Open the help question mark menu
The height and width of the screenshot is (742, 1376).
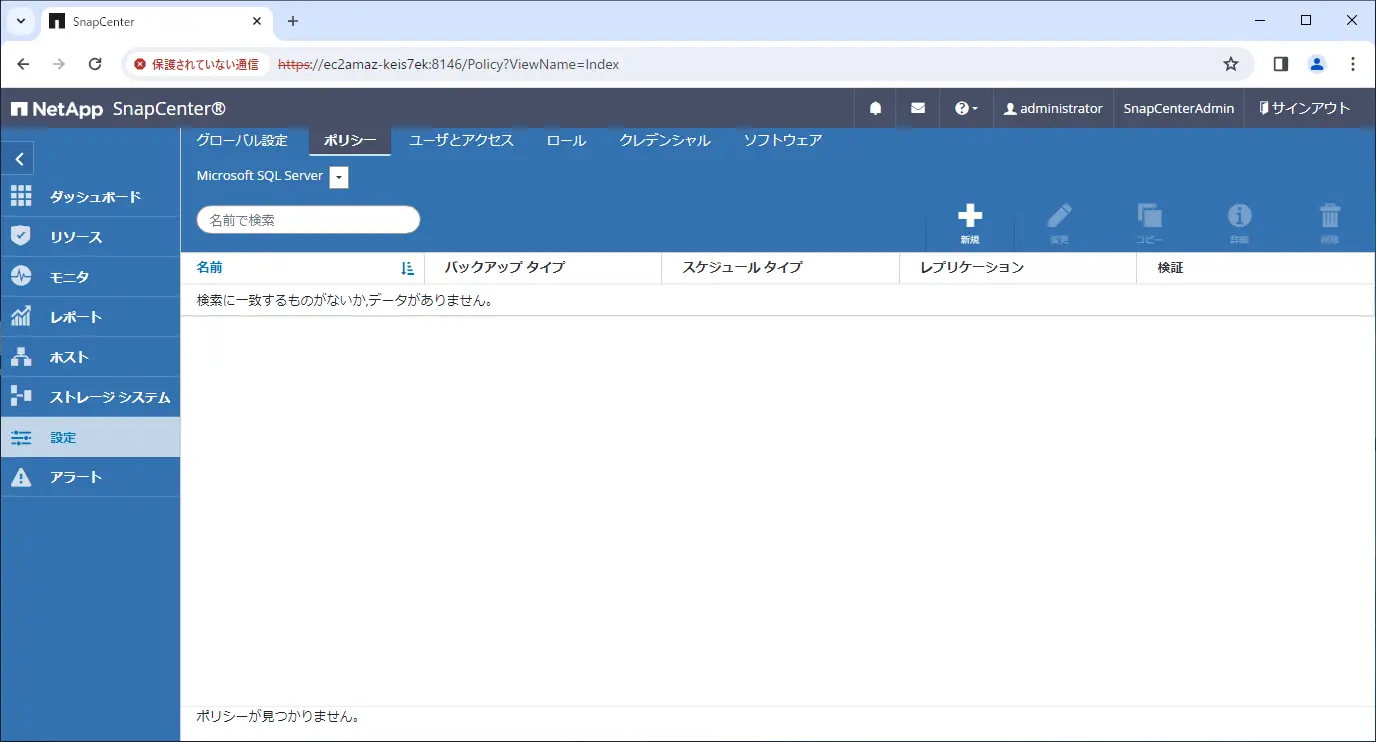tap(966, 108)
